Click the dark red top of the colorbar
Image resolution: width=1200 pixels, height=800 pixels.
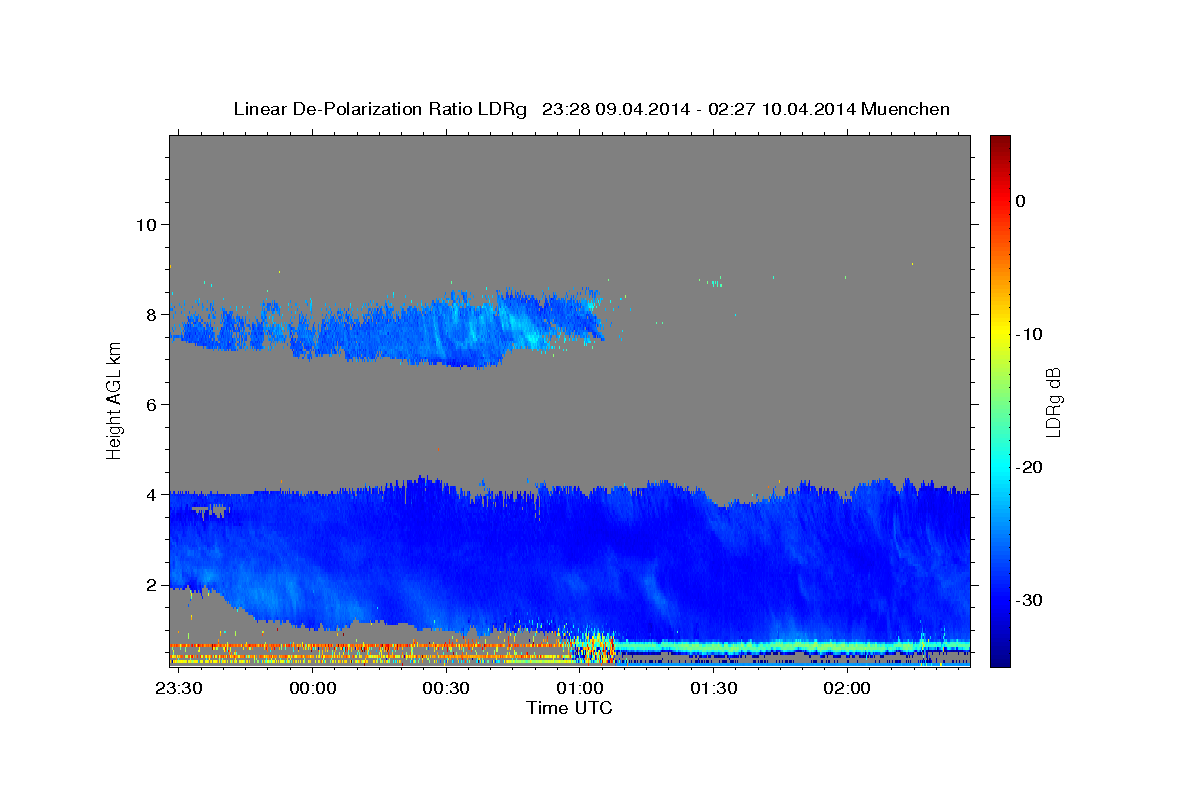(x=1000, y=143)
